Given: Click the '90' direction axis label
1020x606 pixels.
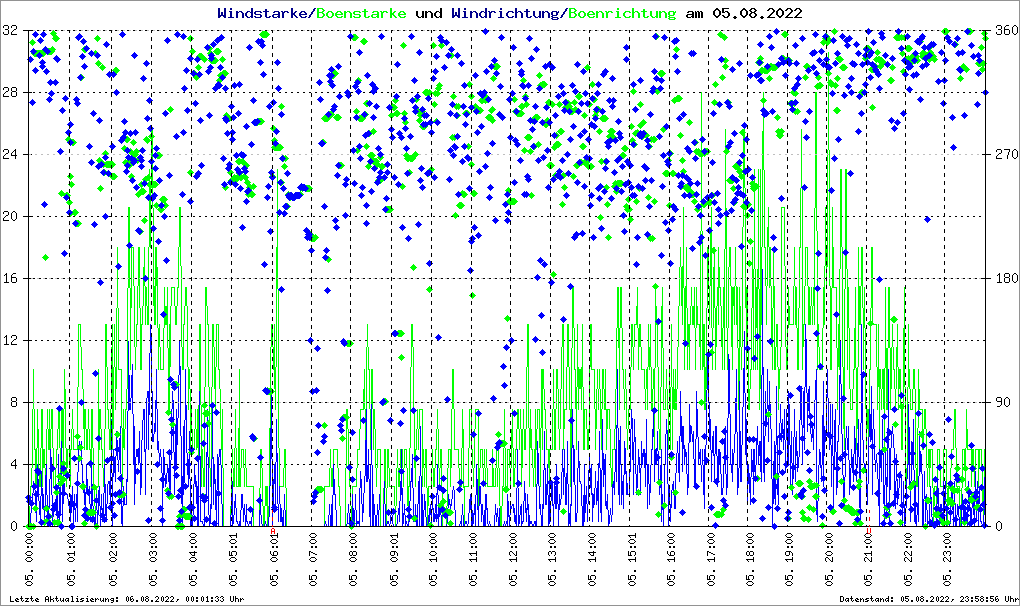Looking at the screenshot, I should tap(1000, 403).
